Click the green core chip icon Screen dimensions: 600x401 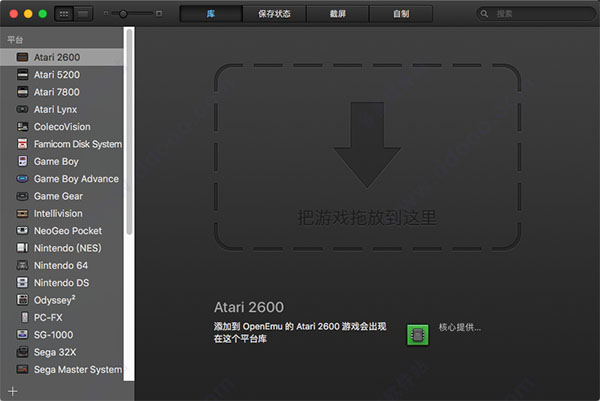417,335
